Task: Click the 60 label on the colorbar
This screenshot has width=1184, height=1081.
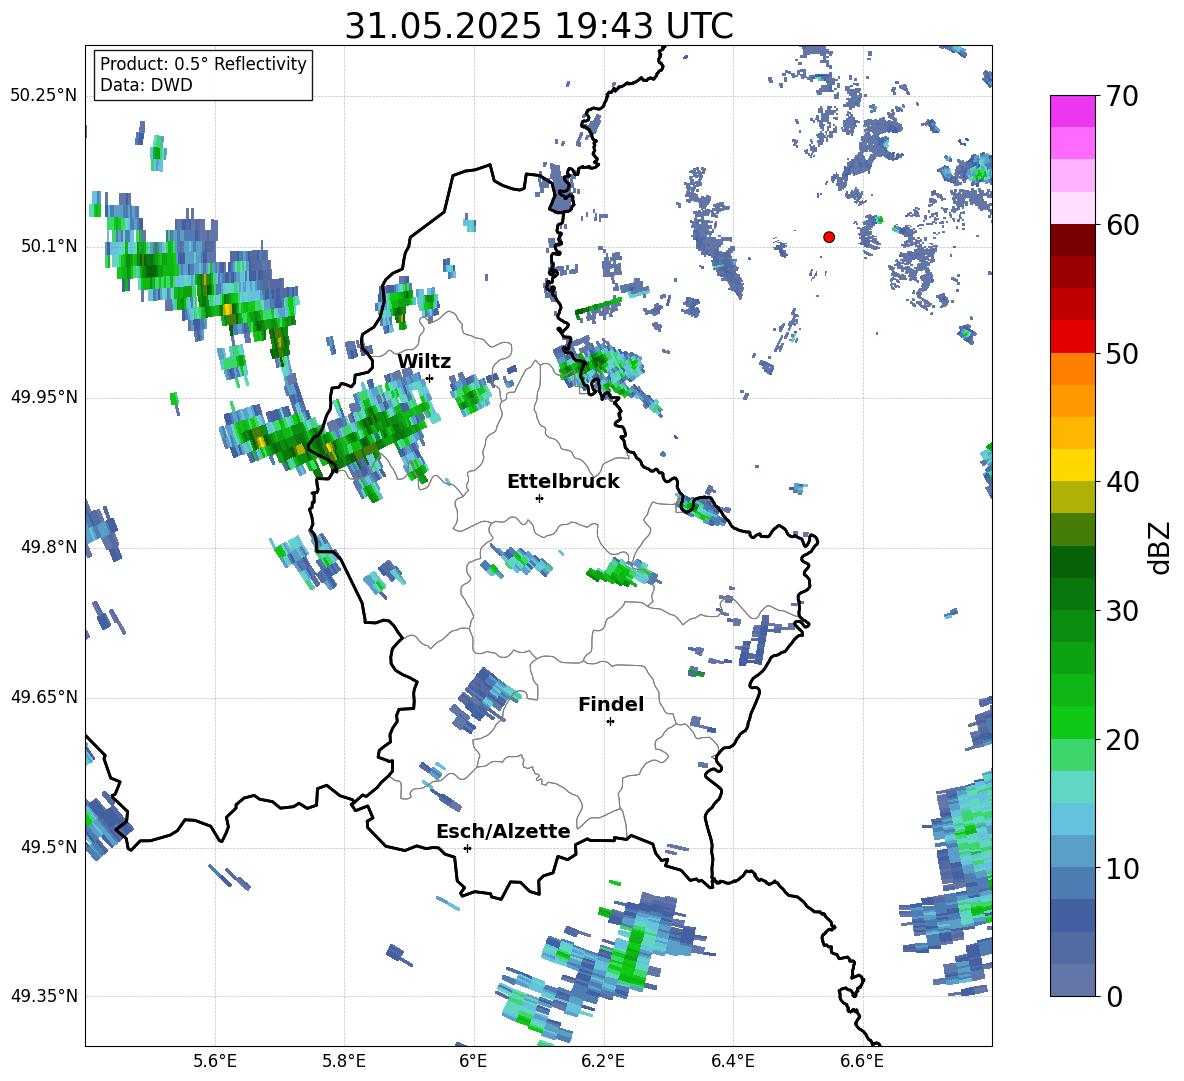Action: 1121,225
